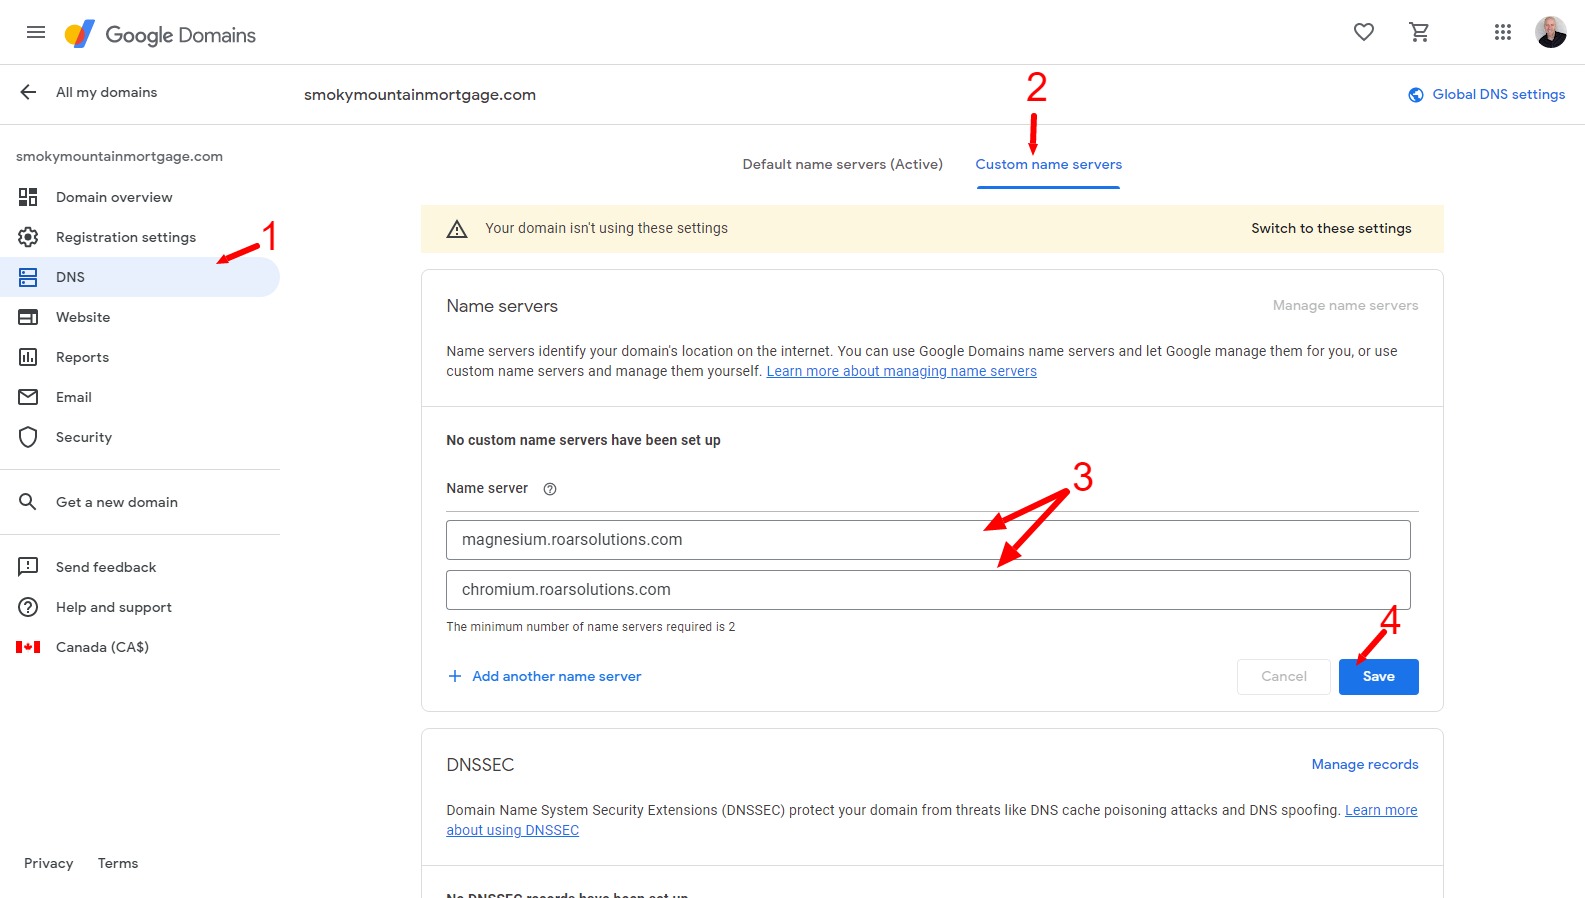
Task: Click the Cancel button
Action: click(x=1284, y=677)
